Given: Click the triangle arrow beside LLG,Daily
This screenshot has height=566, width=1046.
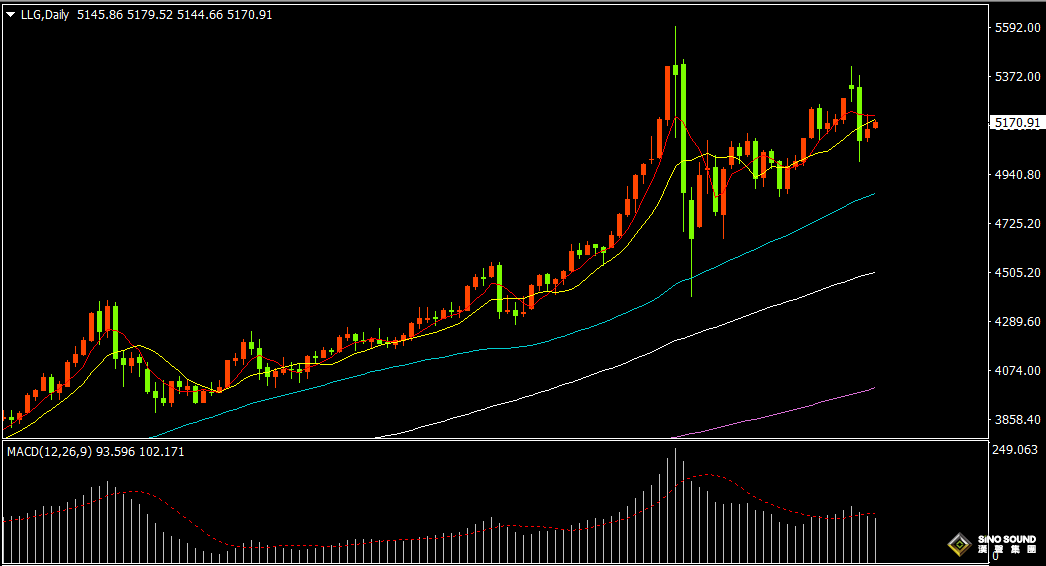Looking at the screenshot, I should pos(10,15).
